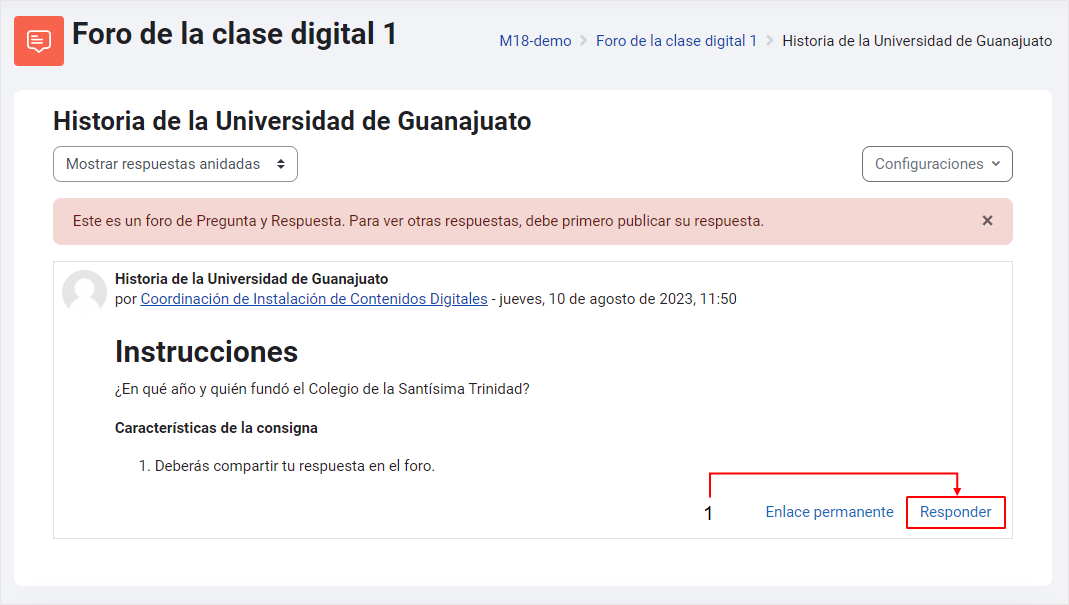The height and width of the screenshot is (605, 1069).
Task: Go to M18-demo breadcrumb link
Action: (535, 41)
